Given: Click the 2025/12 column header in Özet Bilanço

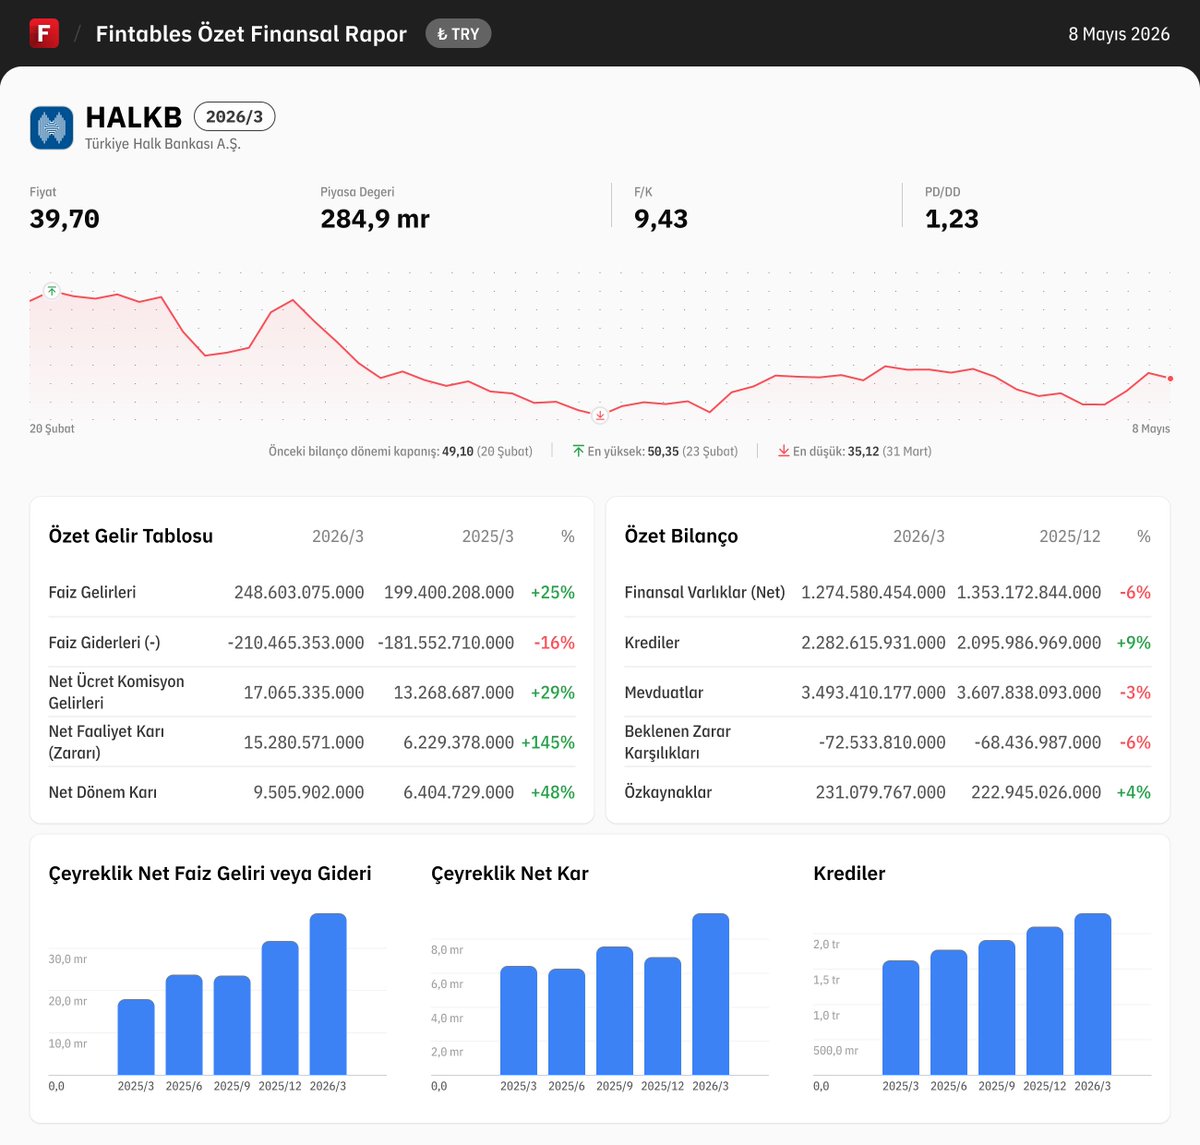Looking at the screenshot, I should (1070, 536).
